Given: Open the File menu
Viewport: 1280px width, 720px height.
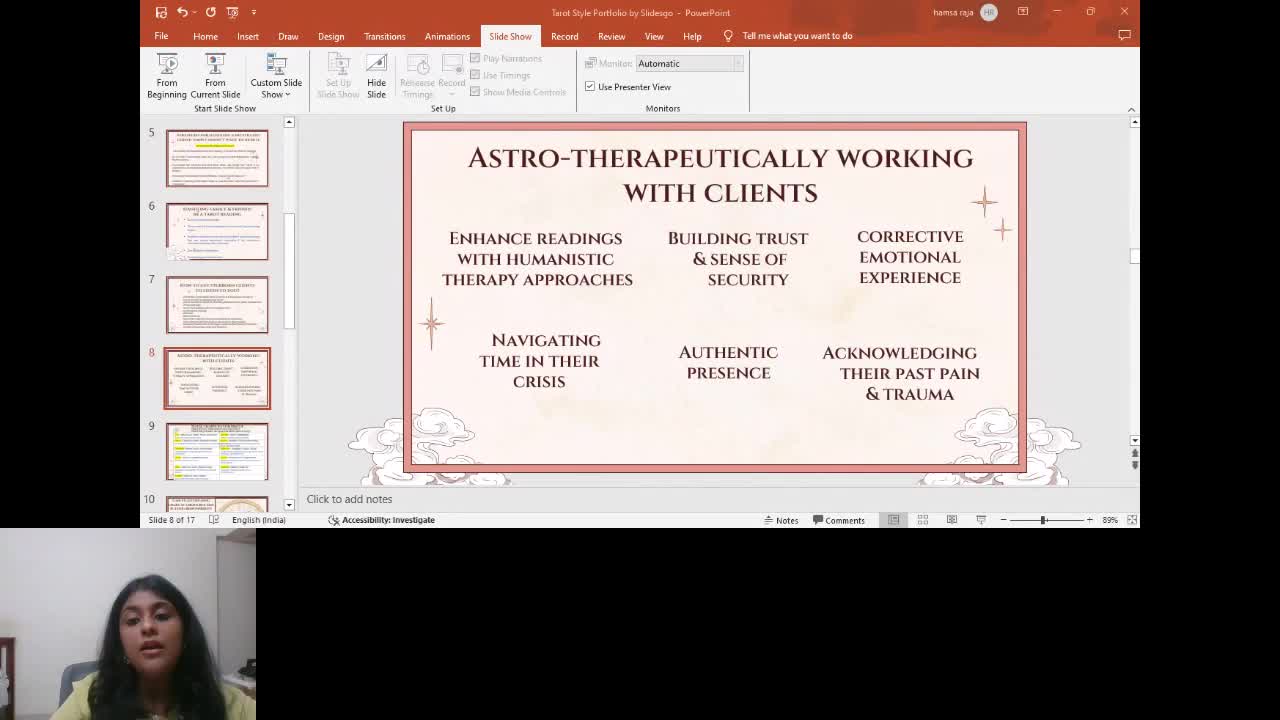Looking at the screenshot, I should [x=161, y=36].
